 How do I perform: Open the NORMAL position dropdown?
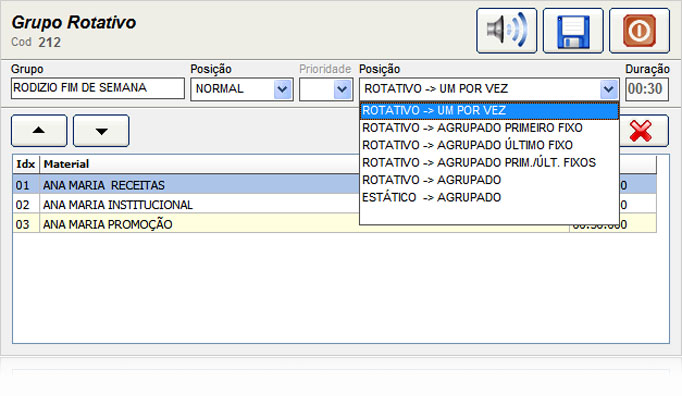pos(282,90)
